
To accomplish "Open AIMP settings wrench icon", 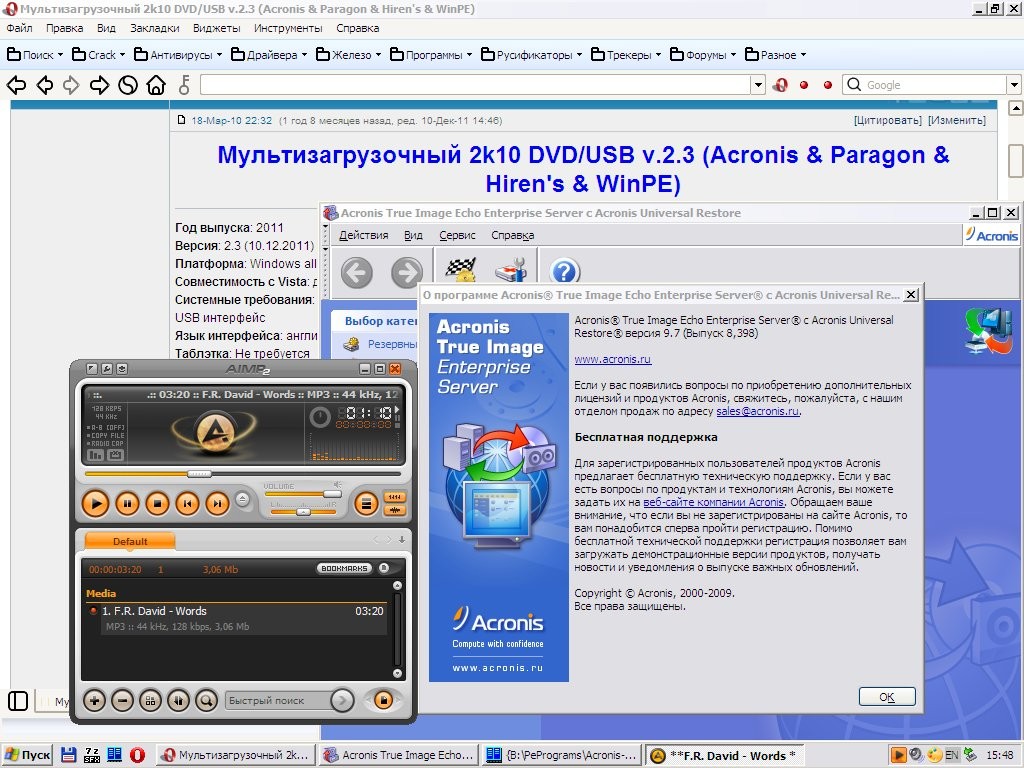I will (107, 369).
